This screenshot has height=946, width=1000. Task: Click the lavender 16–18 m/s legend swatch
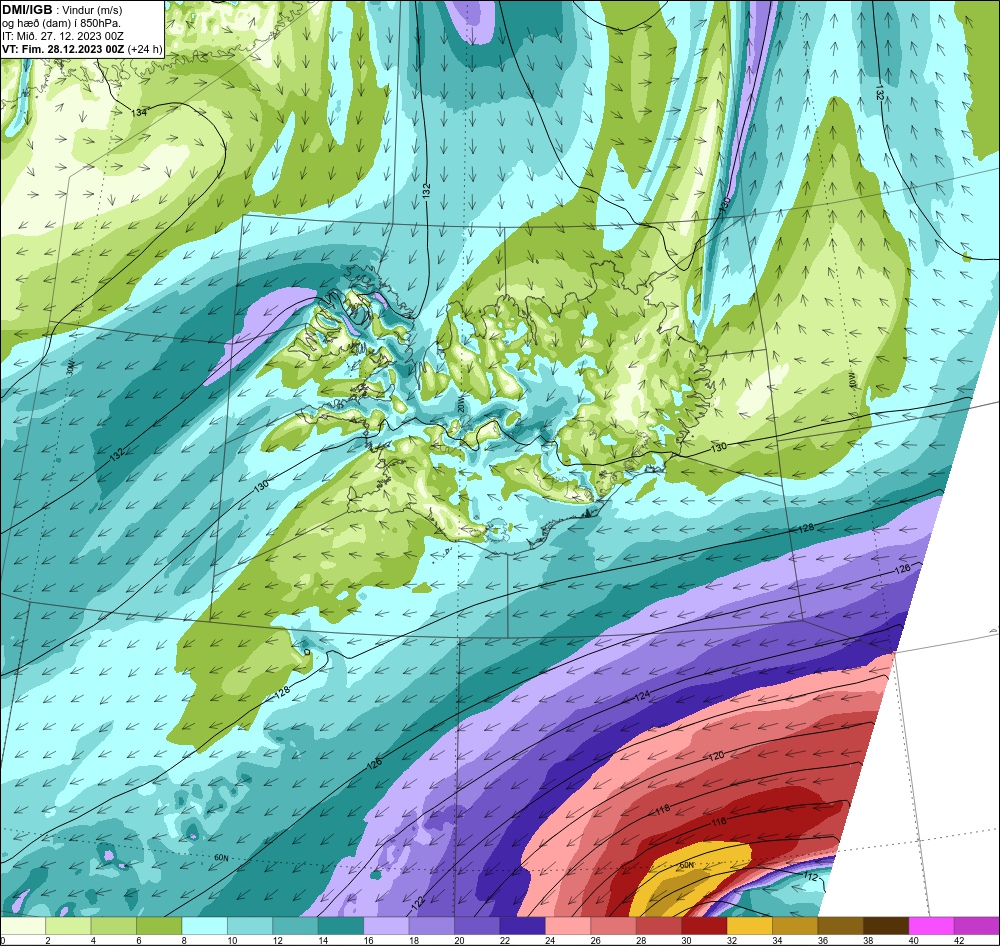(386, 926)
